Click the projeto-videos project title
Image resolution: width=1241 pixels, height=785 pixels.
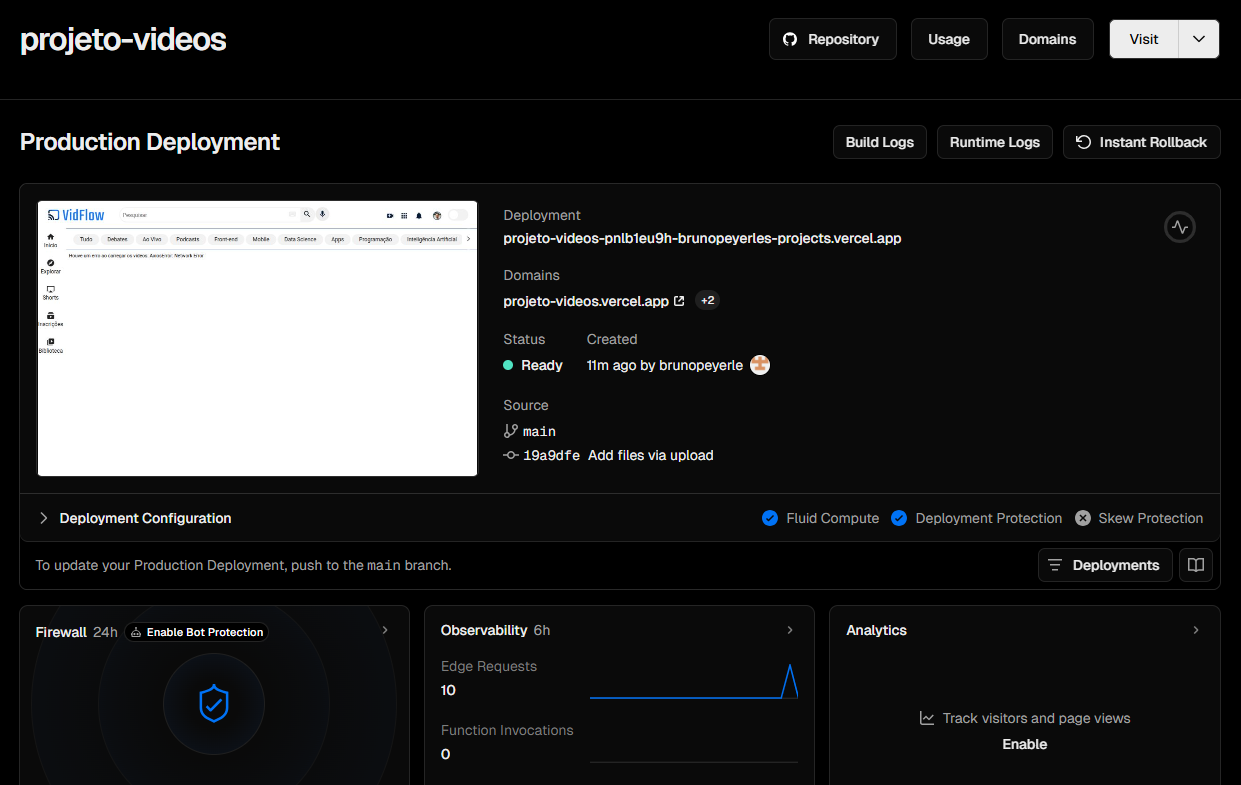point(123,39)
